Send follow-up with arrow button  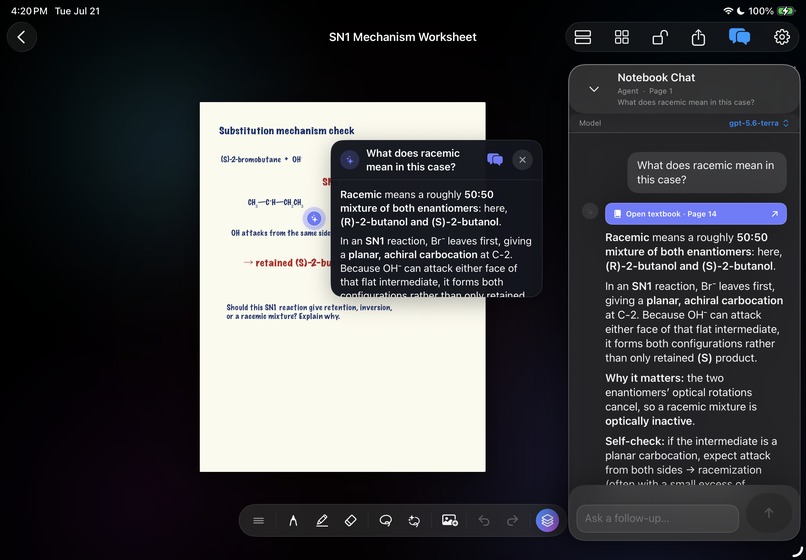coord(768,513)
